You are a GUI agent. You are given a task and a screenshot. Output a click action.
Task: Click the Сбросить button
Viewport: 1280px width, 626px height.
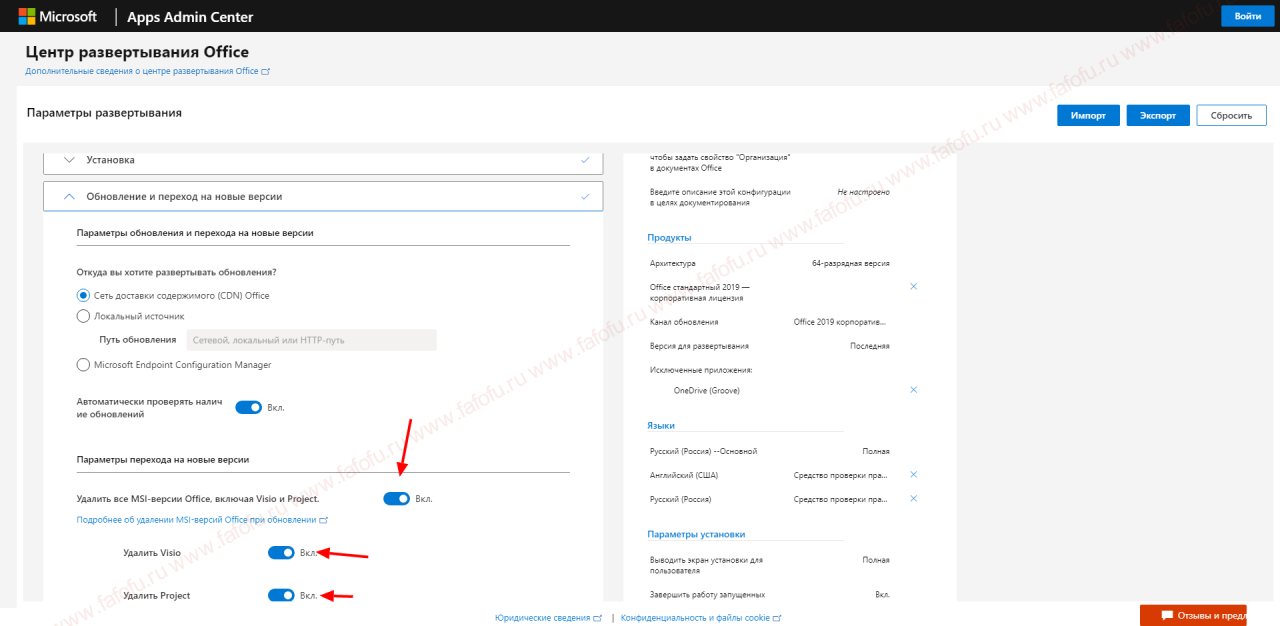[1231, 115]
